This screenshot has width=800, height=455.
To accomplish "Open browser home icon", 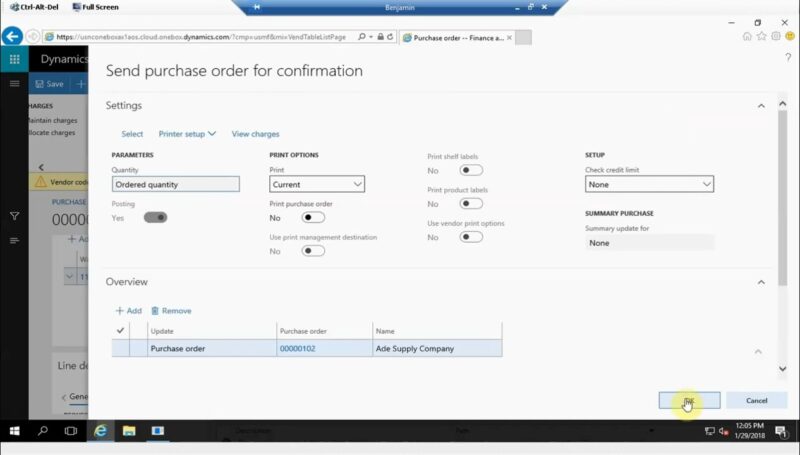I will pos(747,36).
